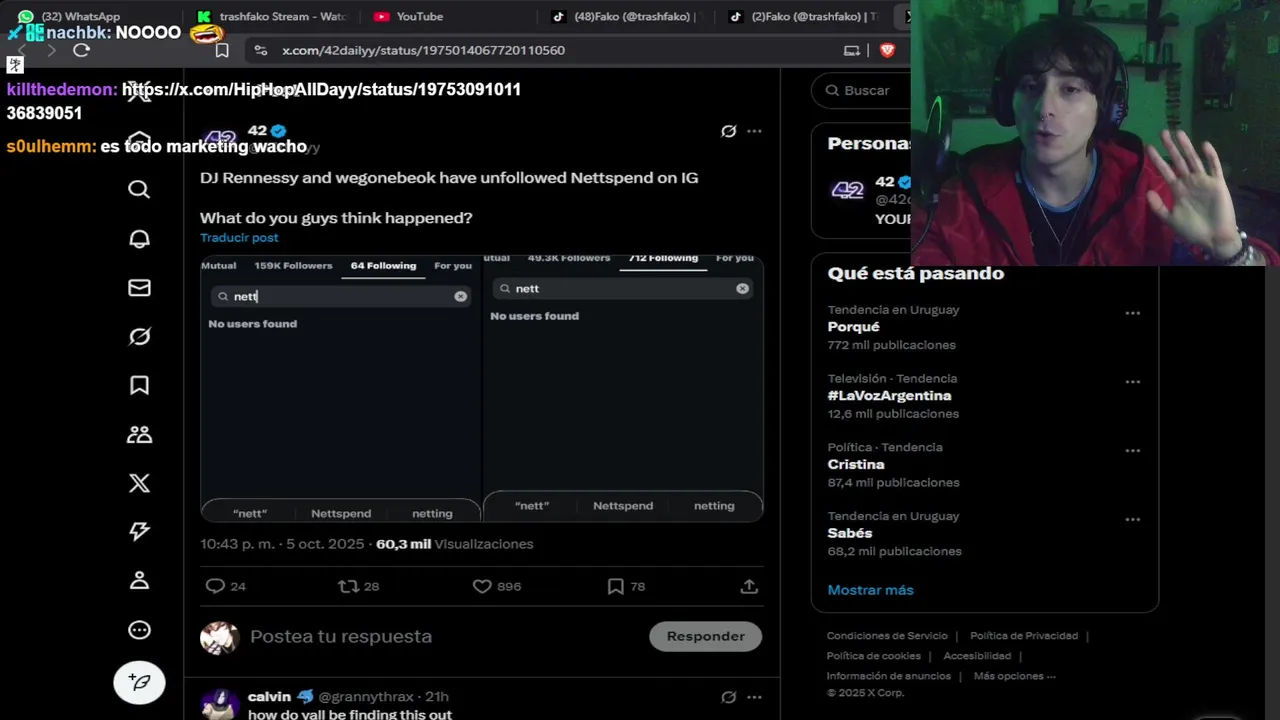The height and width of the screenshot is (720, 1280).
Task: Click repost icon with 28 reposts
Action: (x=348, y=586)
